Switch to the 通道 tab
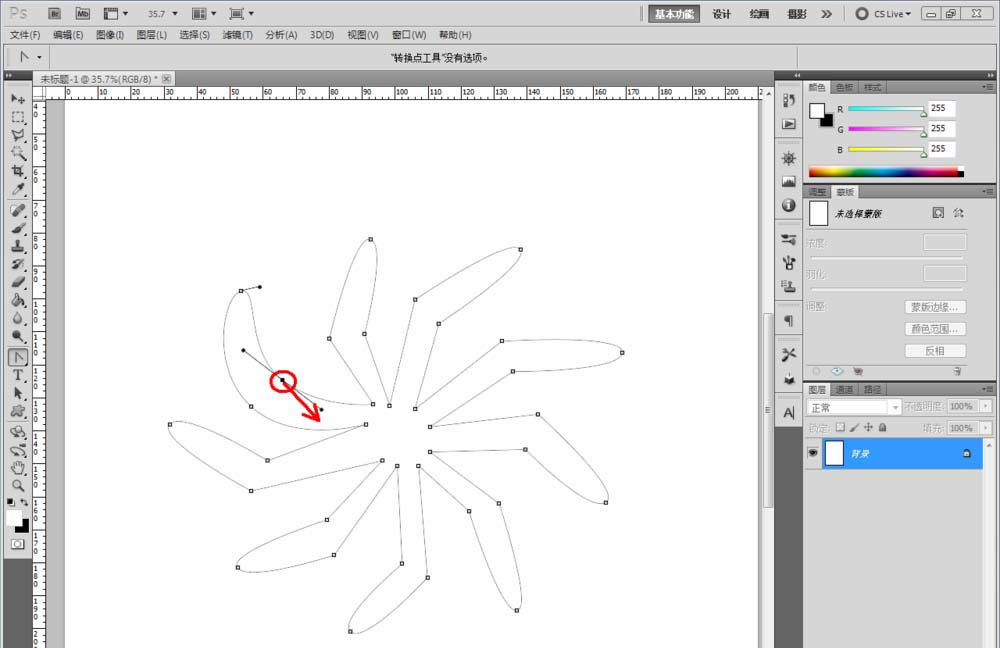 pos(844,389)
